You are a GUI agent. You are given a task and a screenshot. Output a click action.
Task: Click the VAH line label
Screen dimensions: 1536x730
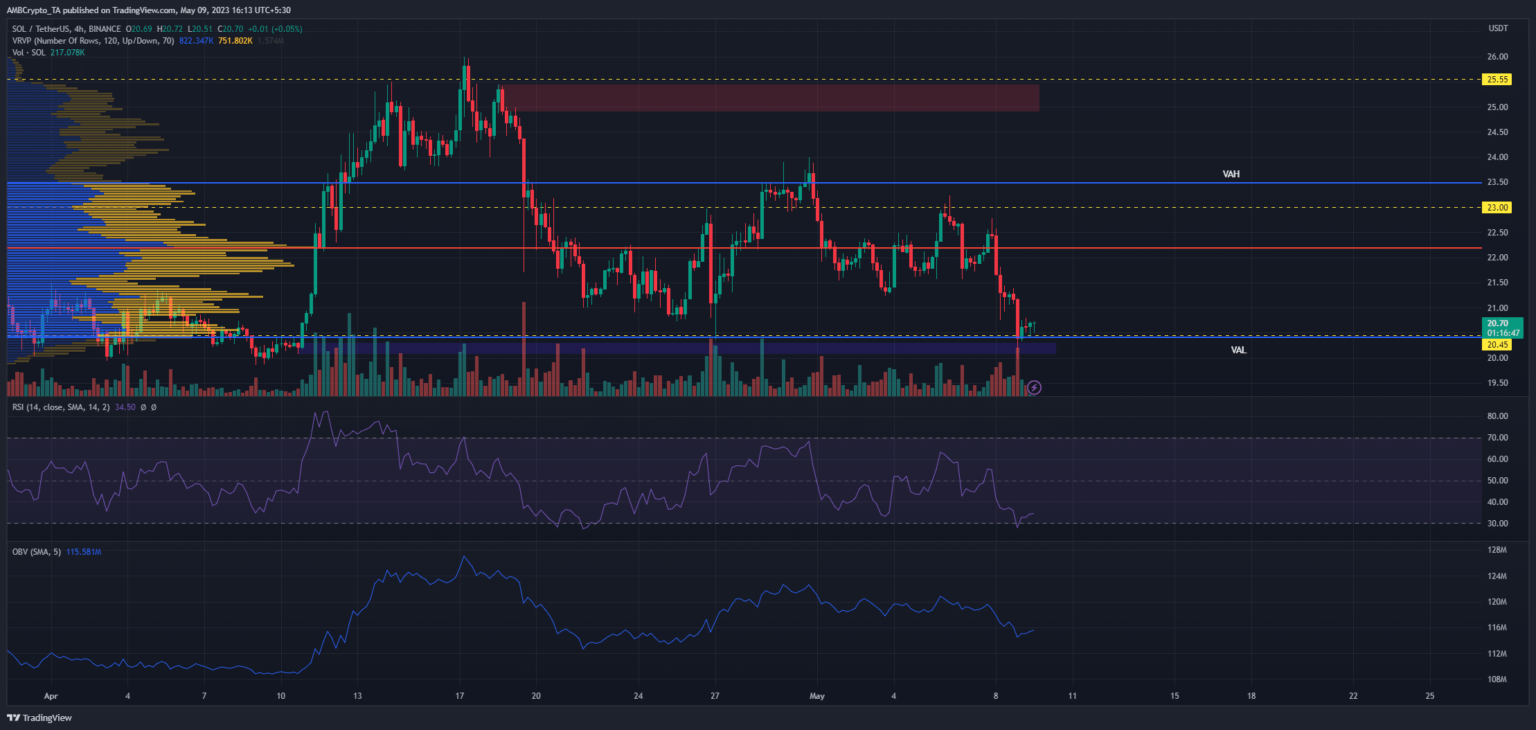click(x=1231, y=174)
